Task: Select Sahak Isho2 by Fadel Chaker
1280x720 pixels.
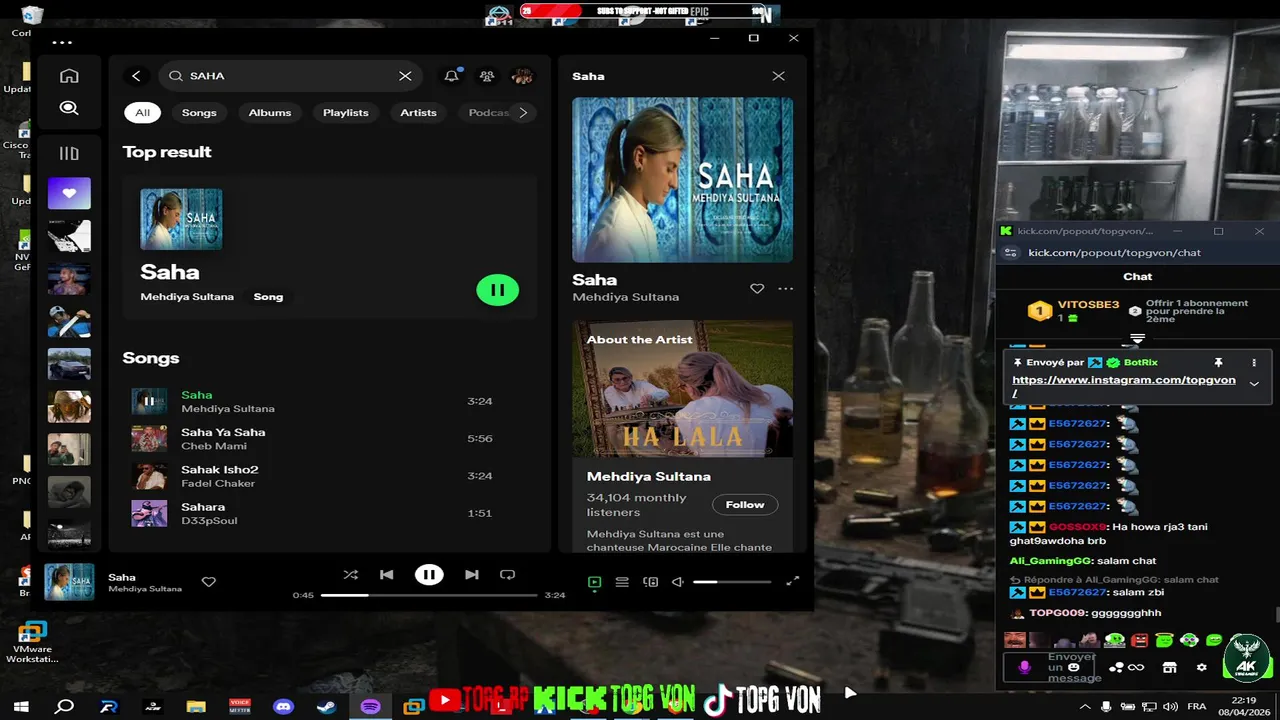Action: (330, 476)
